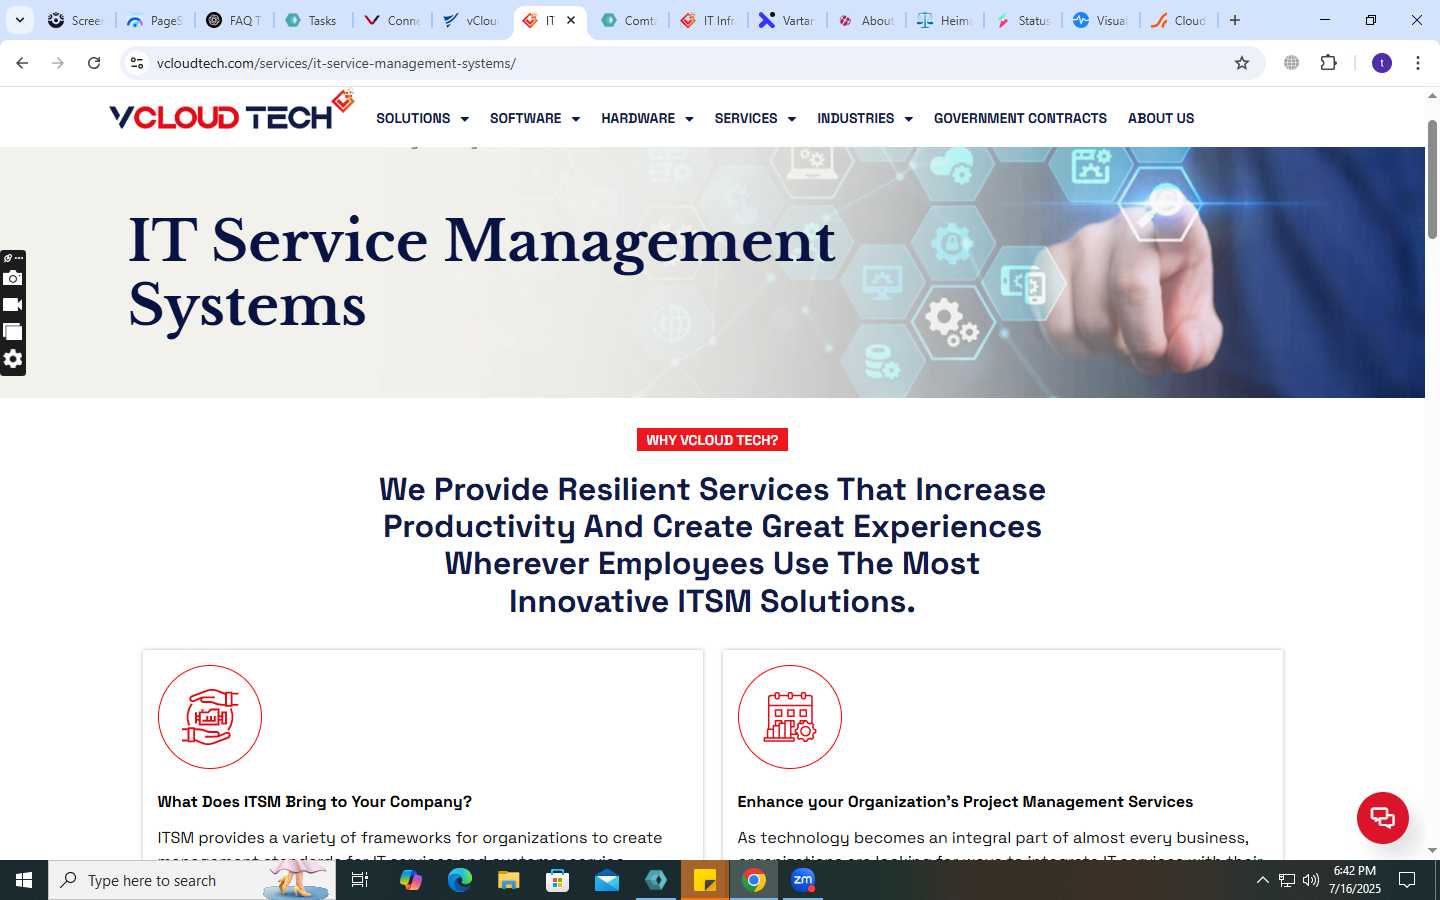Reload the current page

click(x=94, y=63)
